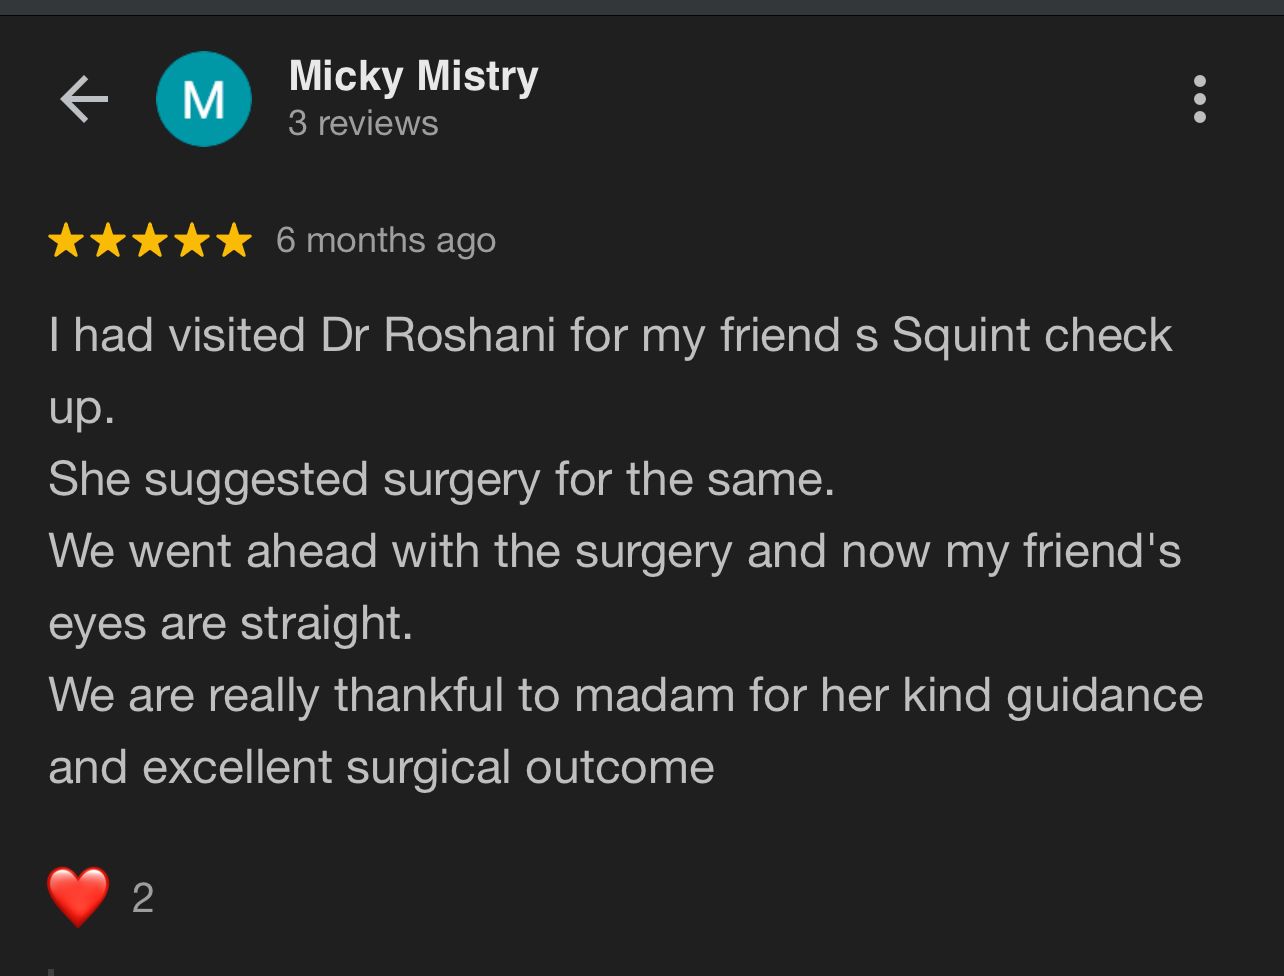
Task: Click the 6 months ago timestamp
Action: coord(385,240)
